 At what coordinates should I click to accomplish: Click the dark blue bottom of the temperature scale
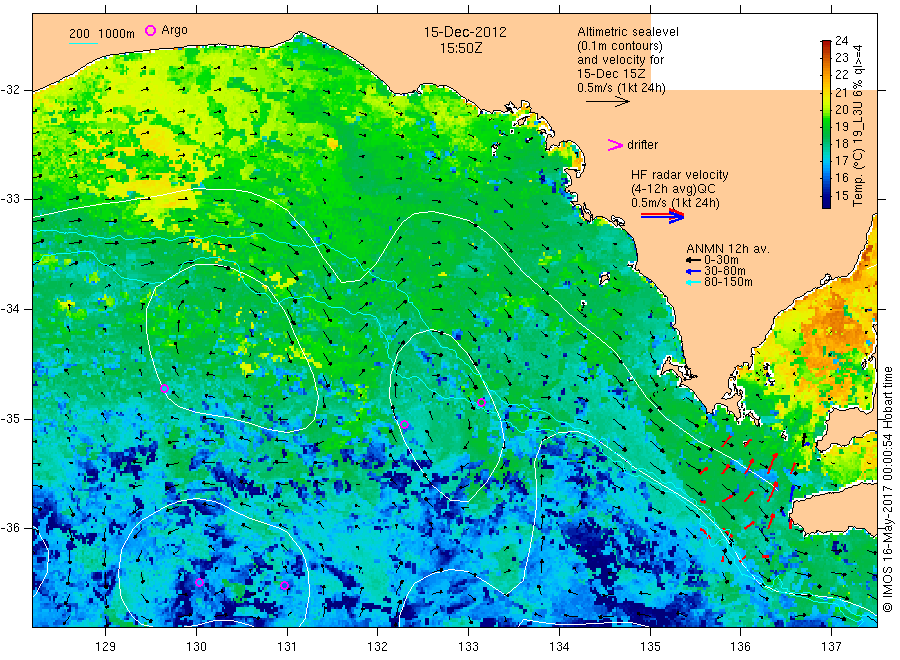point(826,204)
